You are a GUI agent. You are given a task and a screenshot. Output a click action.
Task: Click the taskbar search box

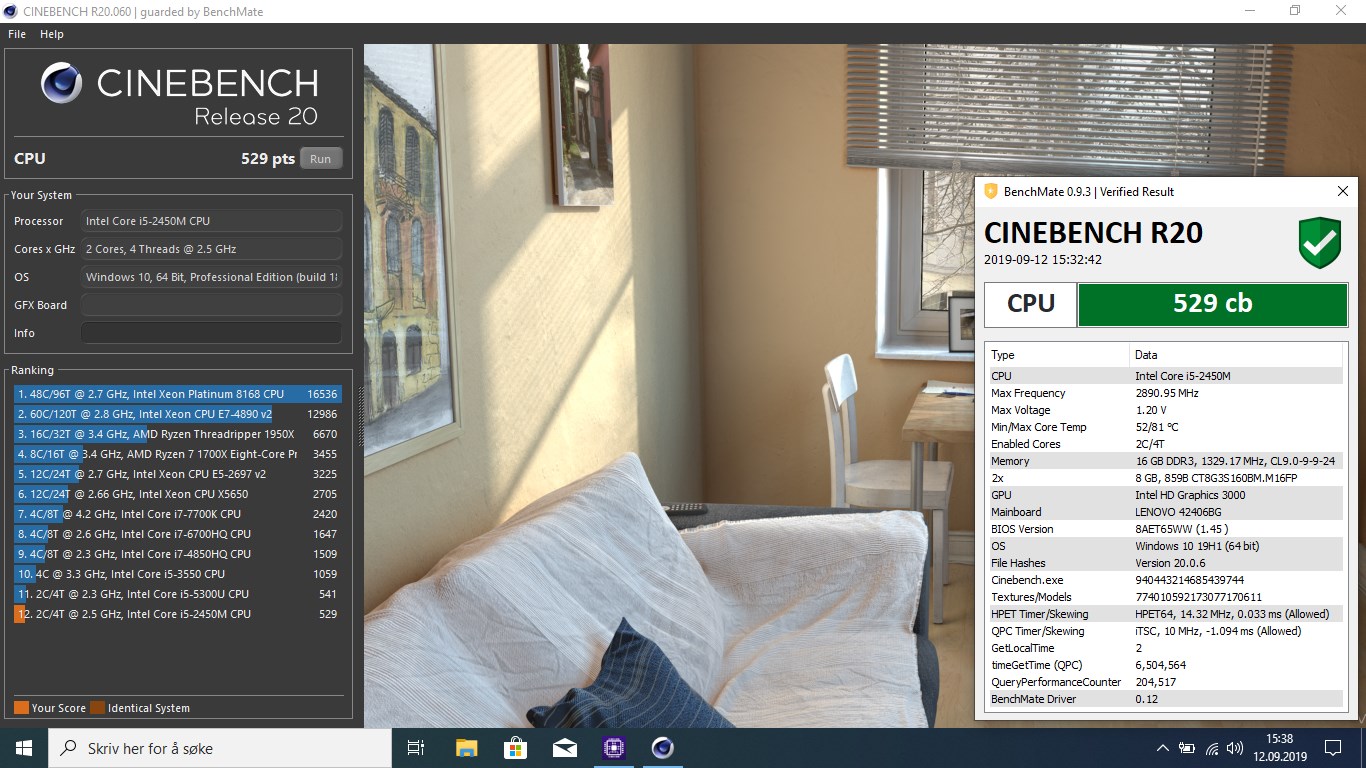pos(219,748)
